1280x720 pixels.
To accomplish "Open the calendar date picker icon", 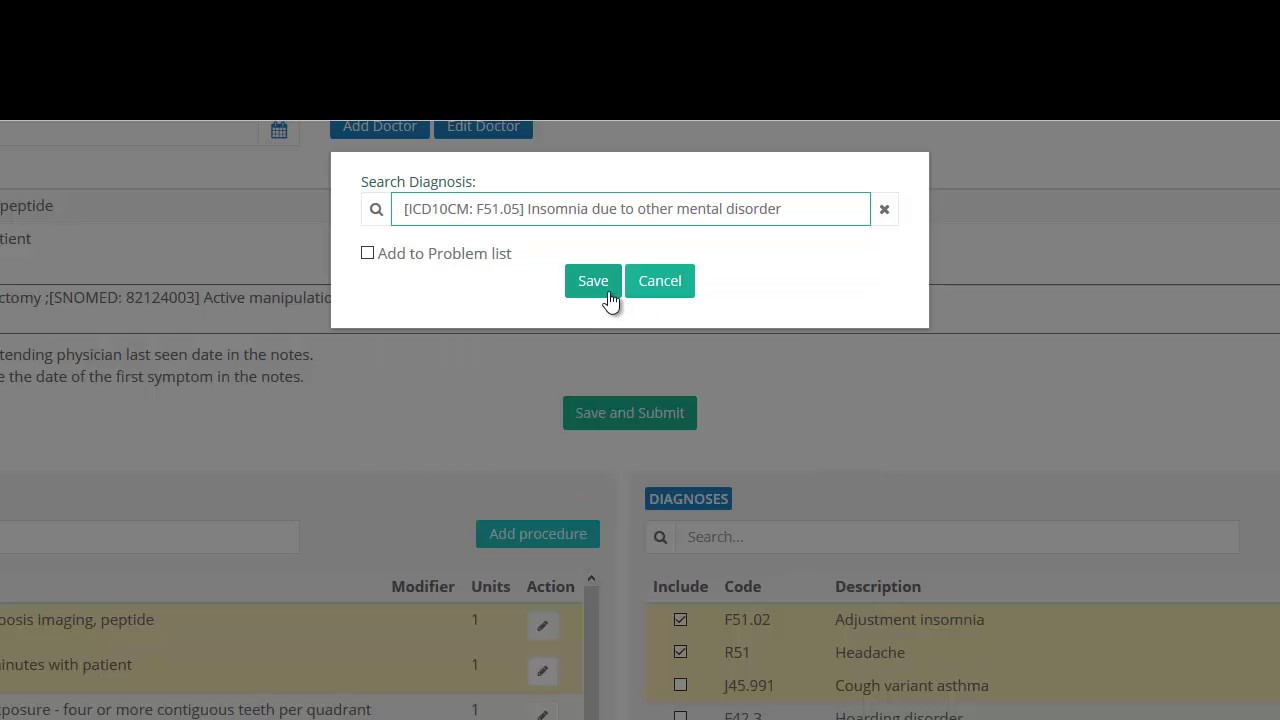I will click(x=279, y=130).
